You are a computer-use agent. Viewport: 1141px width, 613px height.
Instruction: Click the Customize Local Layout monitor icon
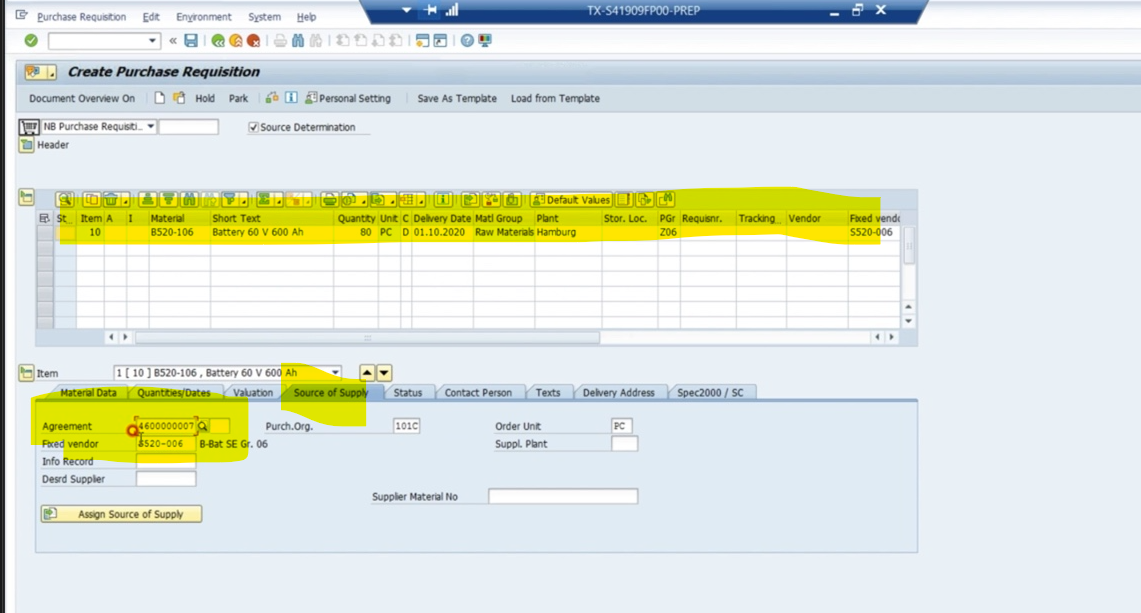click(x=485, y=41)
